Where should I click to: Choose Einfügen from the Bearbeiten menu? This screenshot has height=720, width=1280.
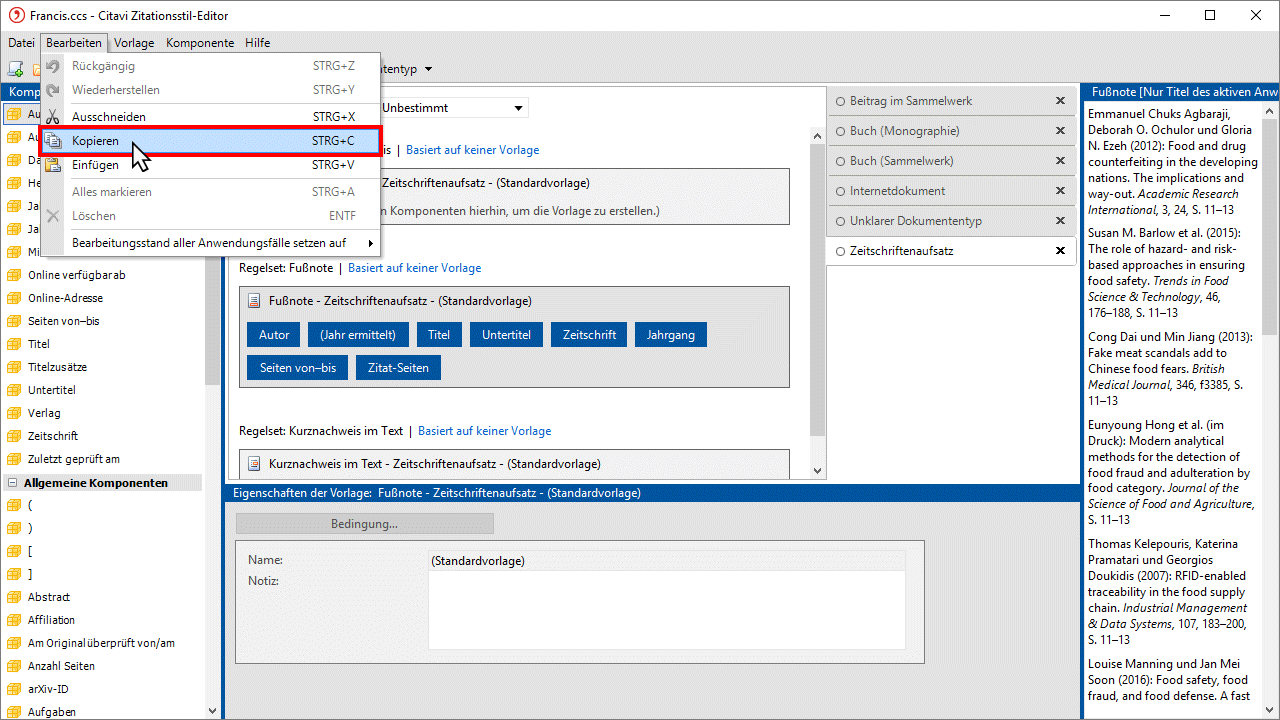coord(96,165)
